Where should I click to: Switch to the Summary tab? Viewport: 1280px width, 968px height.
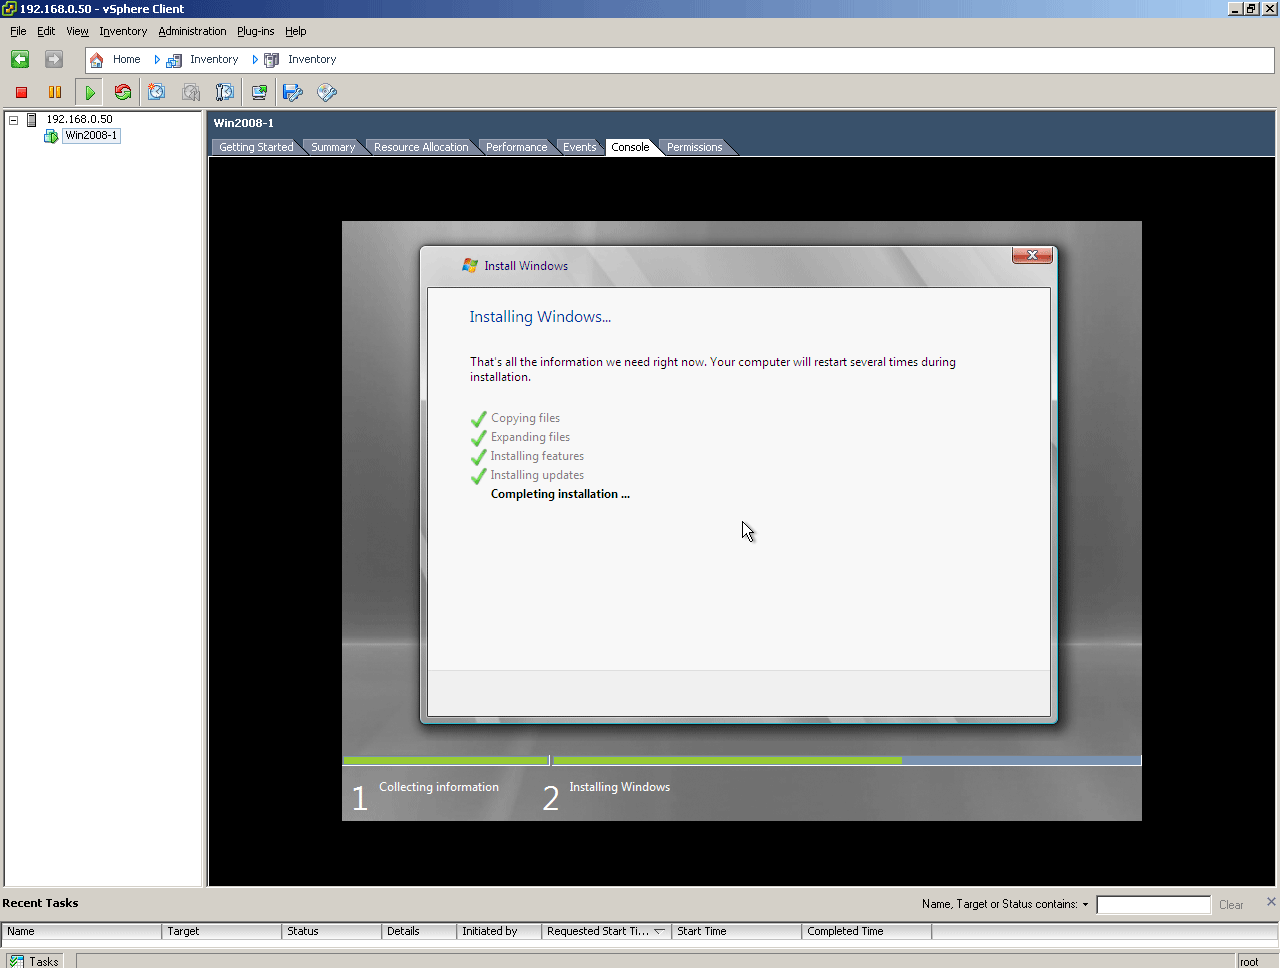pos(333,148)
